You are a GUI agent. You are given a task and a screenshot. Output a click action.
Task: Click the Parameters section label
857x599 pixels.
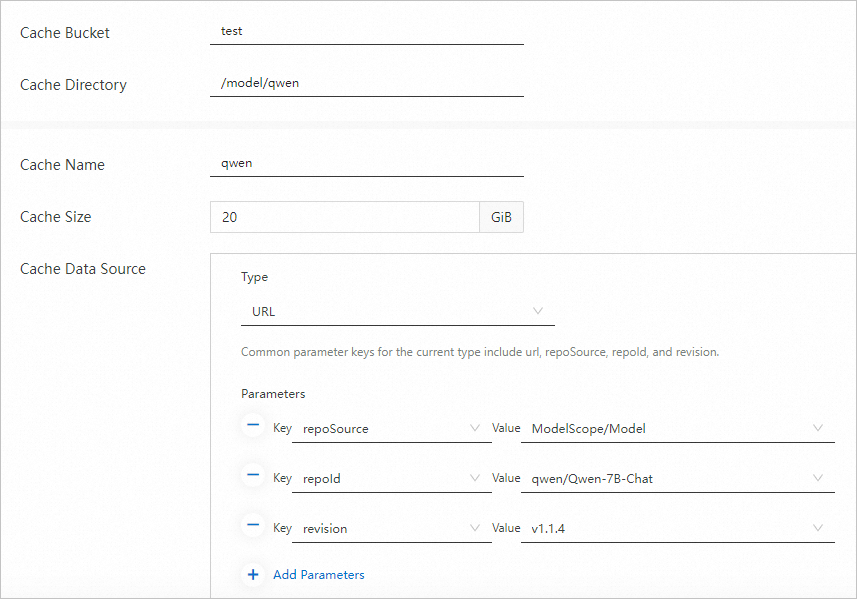pos(265,393)
